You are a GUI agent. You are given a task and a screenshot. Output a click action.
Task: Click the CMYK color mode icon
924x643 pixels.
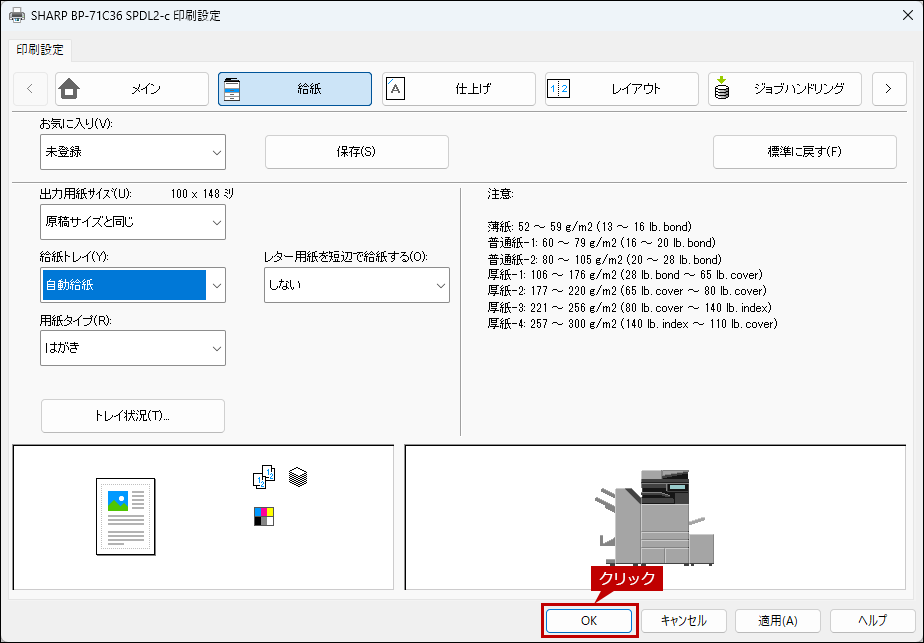point(264,516)
